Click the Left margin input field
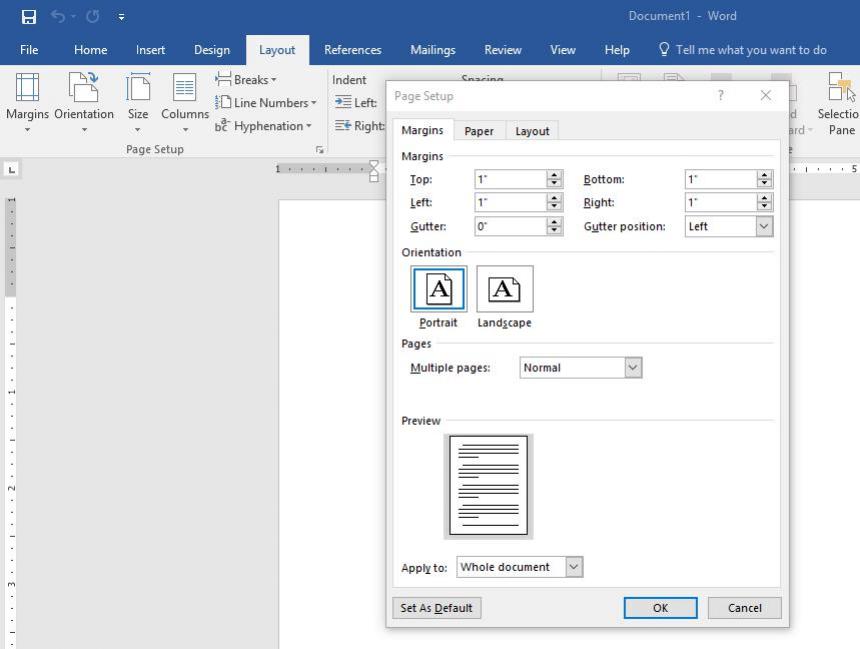This screenshot has width=860, height=649. coord(511,202)
